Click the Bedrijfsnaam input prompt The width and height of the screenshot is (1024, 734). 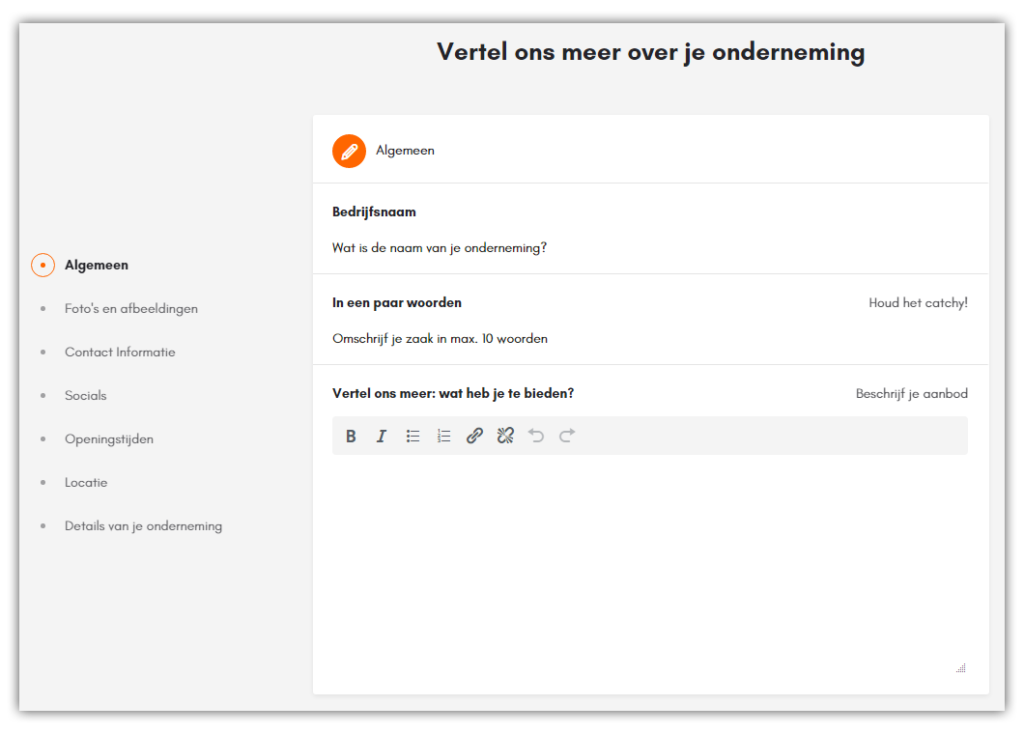[439, 247]
